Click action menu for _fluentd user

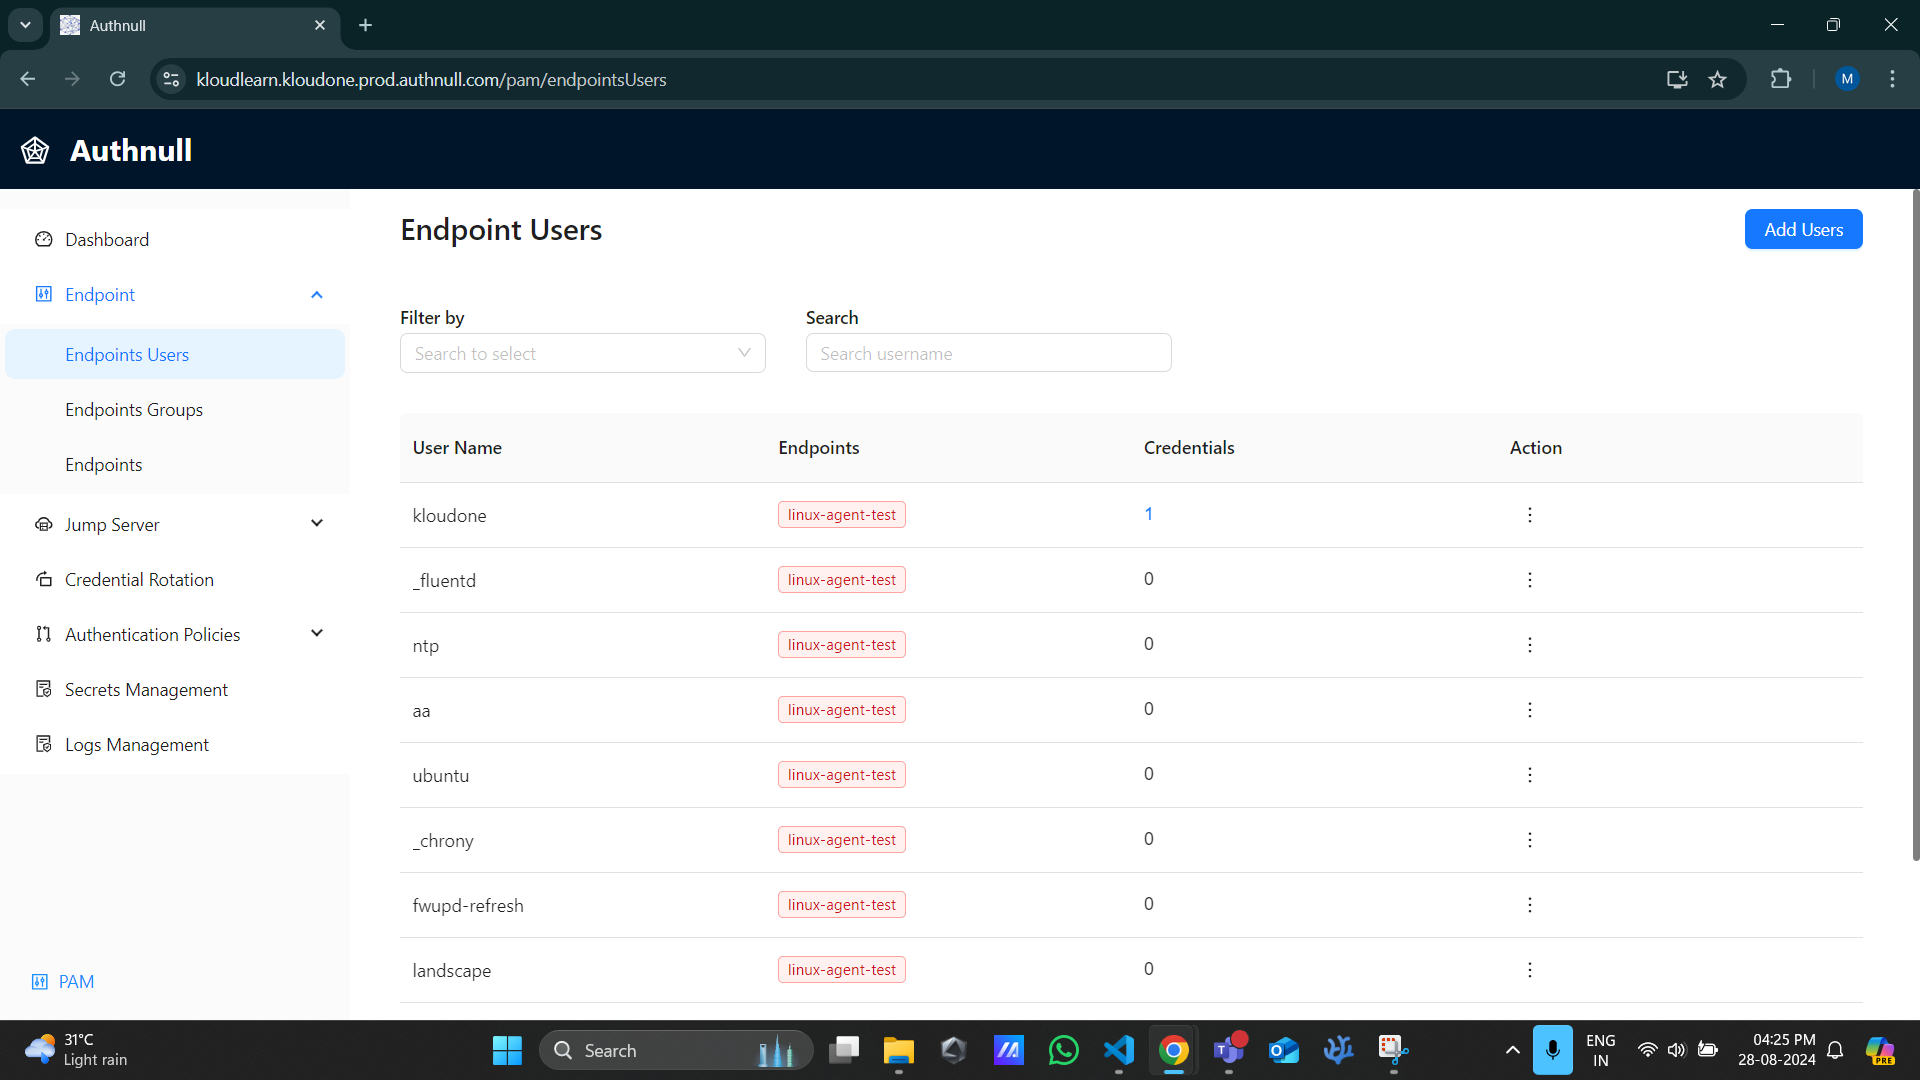1530,579
